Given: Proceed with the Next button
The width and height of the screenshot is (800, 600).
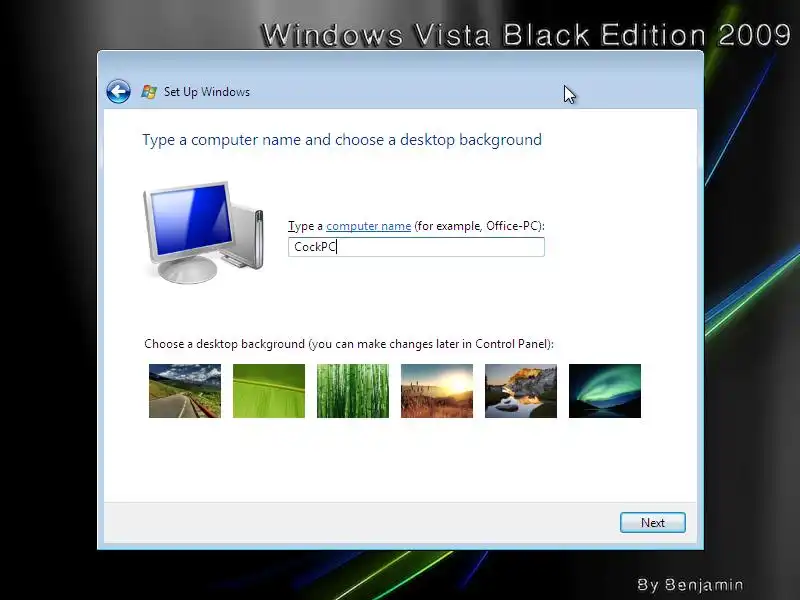Looking at the screenshot, I should click(653, 522).
